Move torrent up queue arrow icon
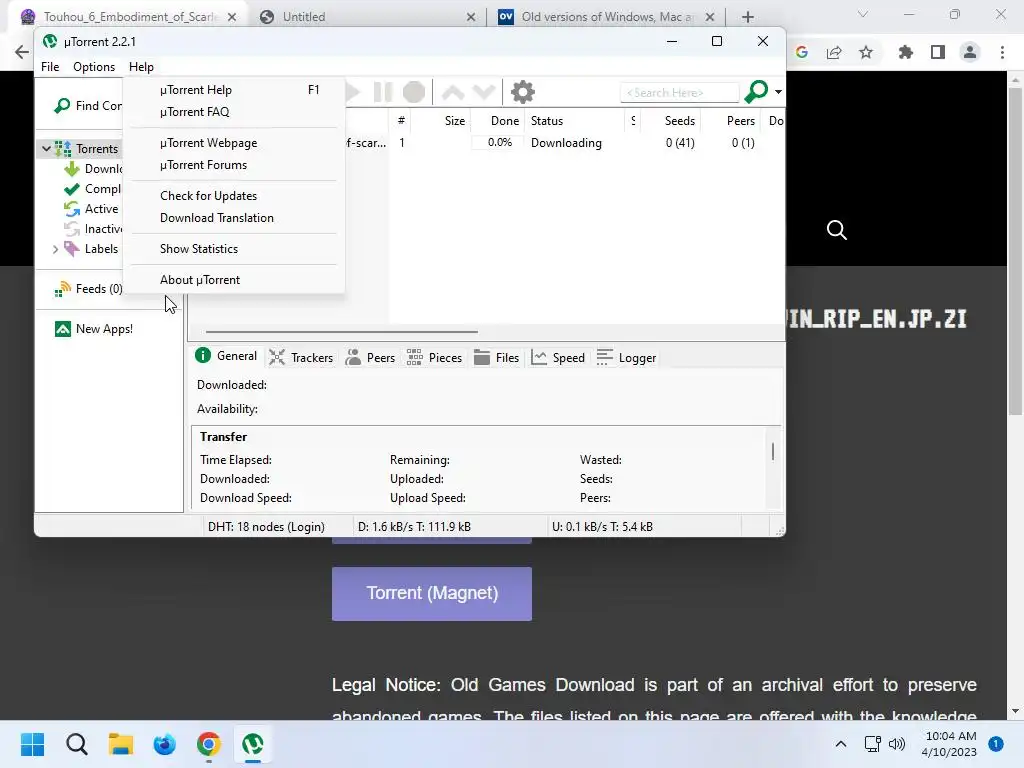This screenshot has width=1024, height=768. (453, 92)
